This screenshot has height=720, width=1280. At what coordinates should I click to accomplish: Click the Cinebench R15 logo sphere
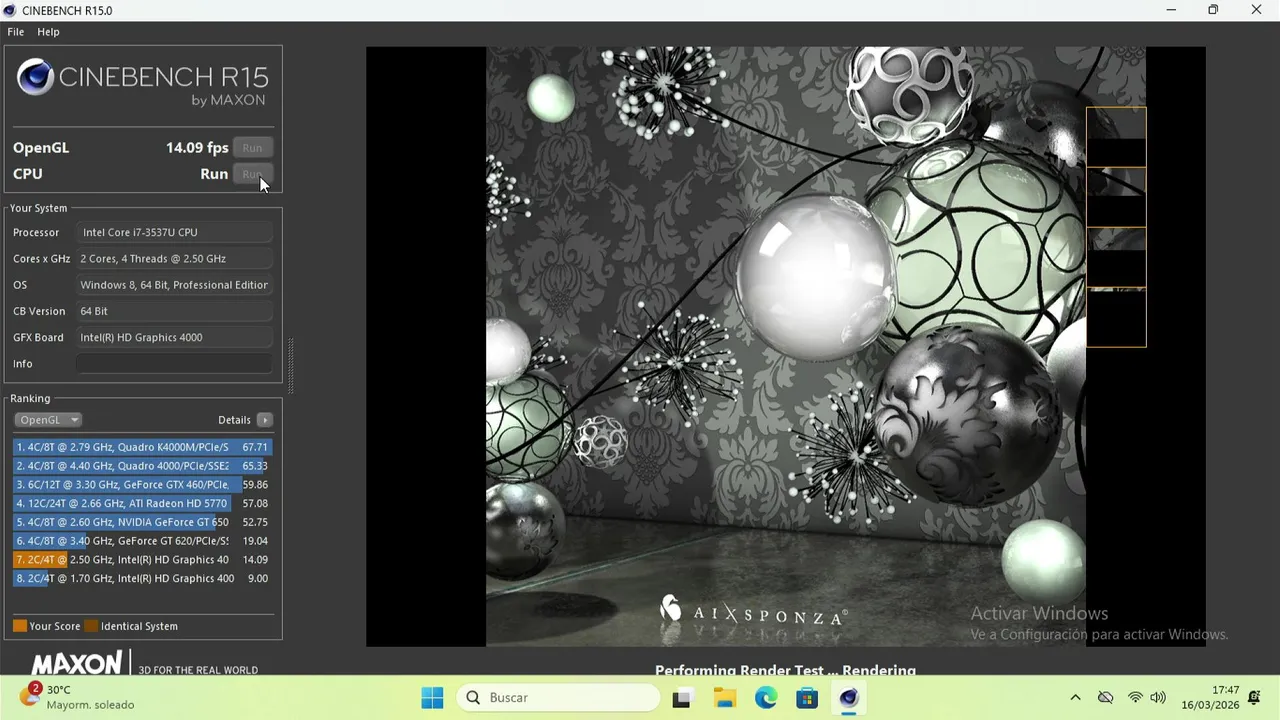(35, 78)
